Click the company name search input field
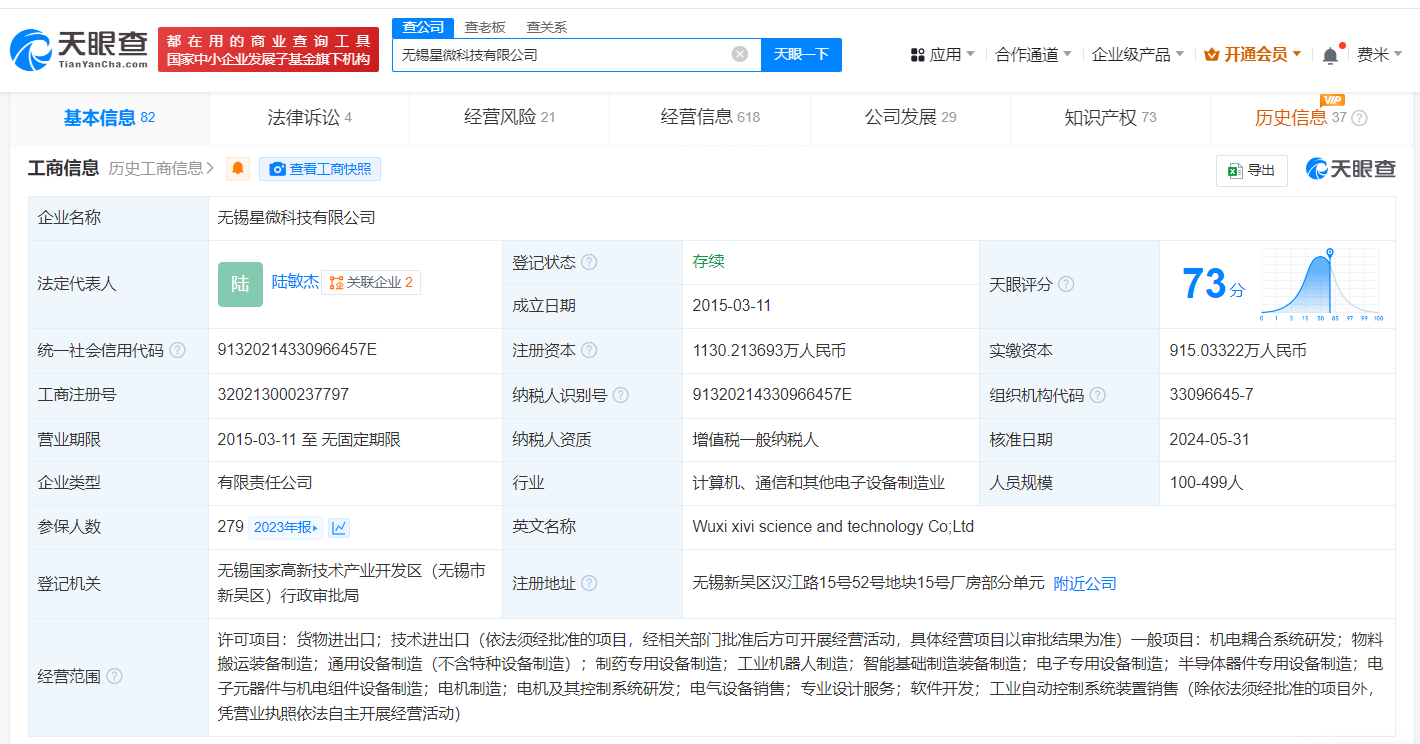Image resolution: width=1420 pixels, height=744 pixels. pyautogui.click(x=560, y=55)
